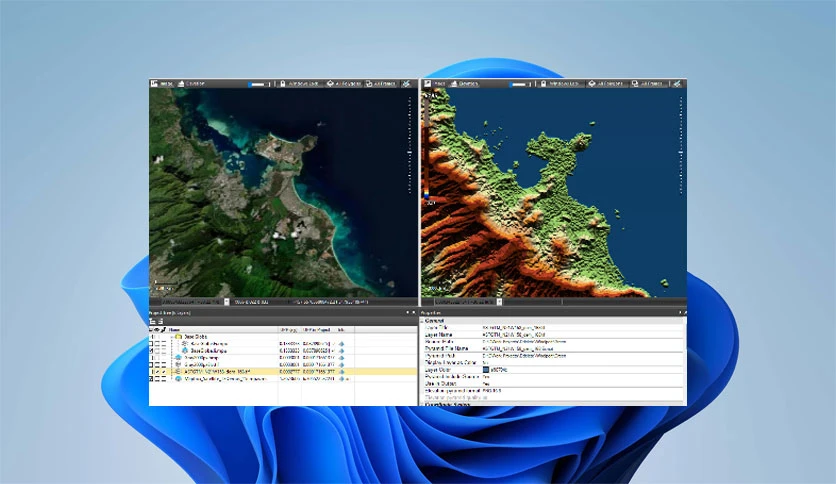This screenshot has width=836, height=484.
Task: Open the status bar dropdown under elevation viewer
Action: tap(499, 302)
